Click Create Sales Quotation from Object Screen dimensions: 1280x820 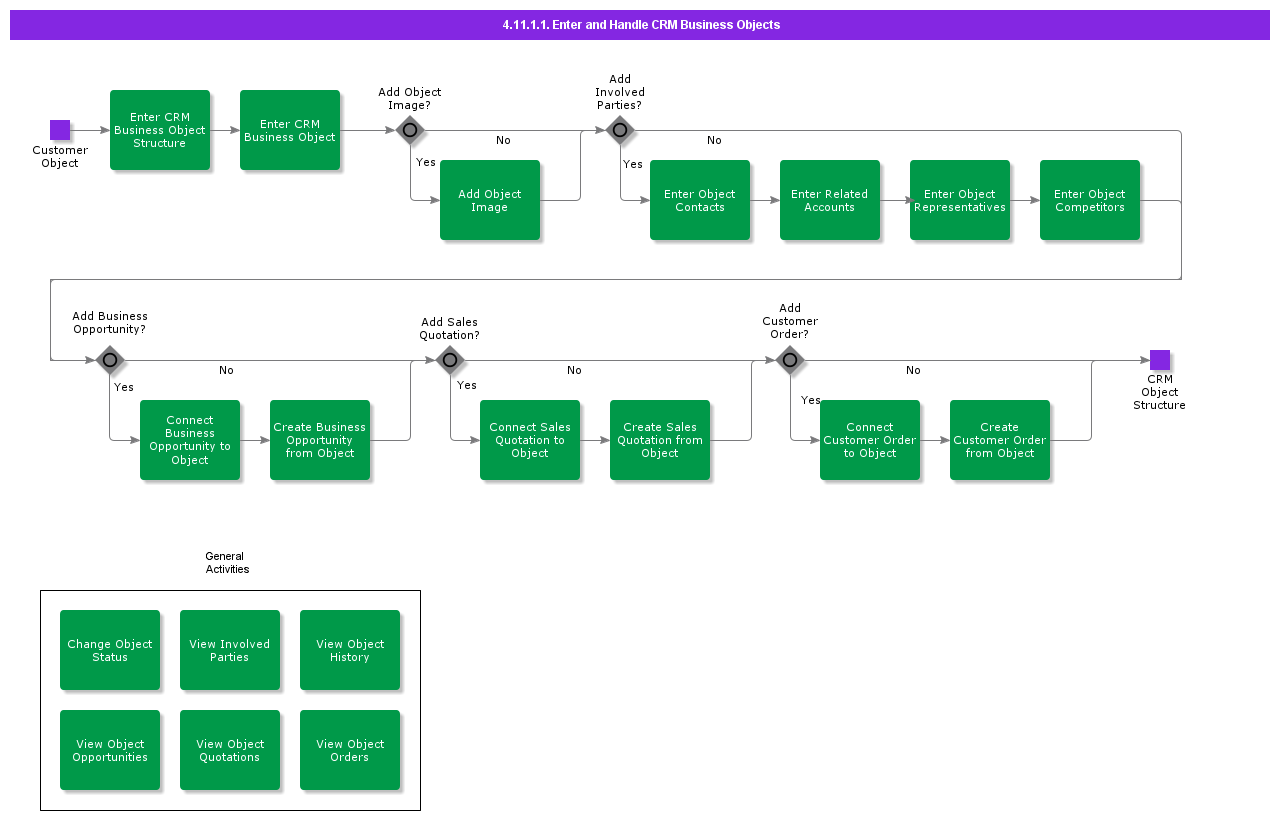pyautogui.click(x=660, y=440)
